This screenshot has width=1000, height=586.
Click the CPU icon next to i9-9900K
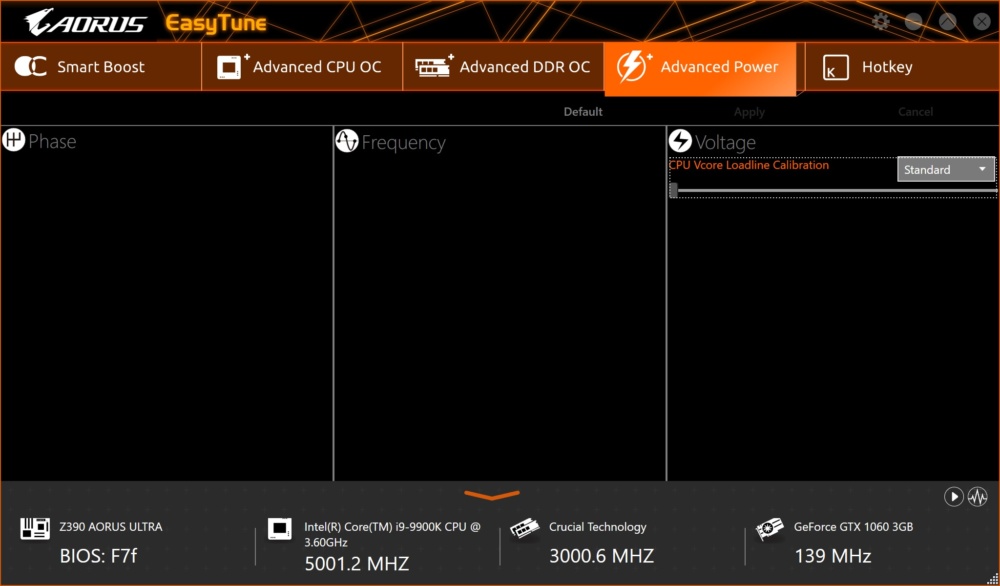point(279,529)
